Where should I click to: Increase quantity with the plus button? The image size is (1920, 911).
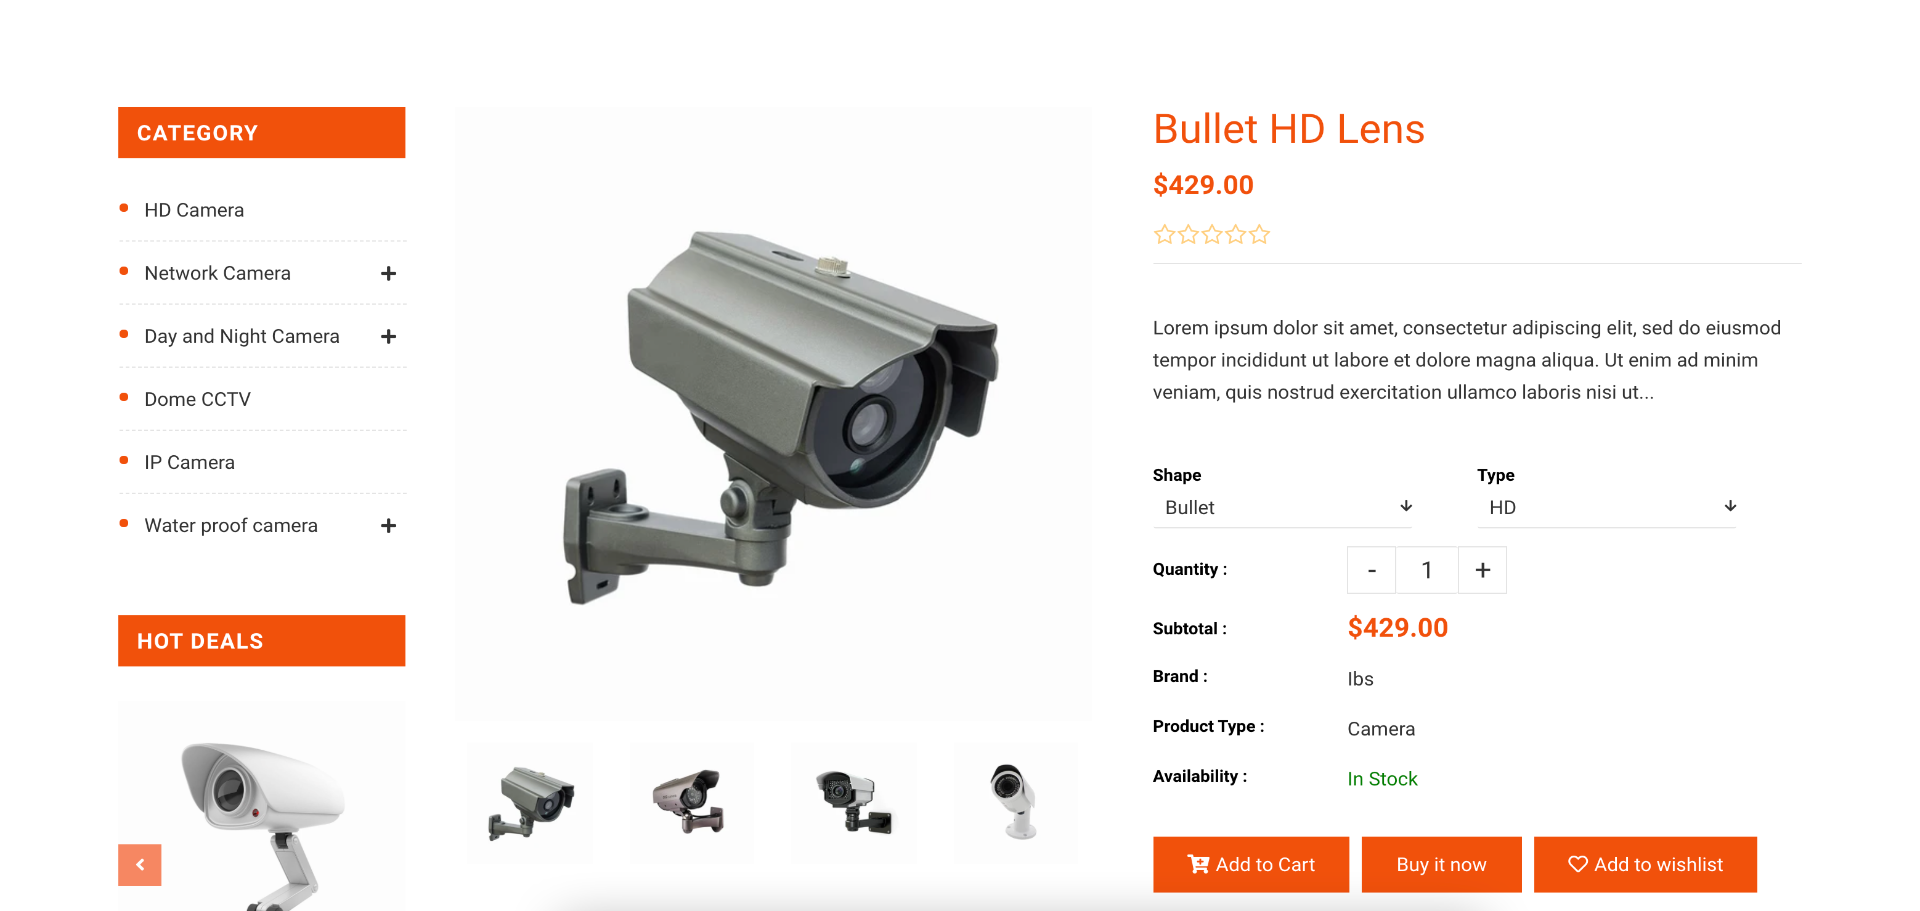click(x=1482, y=570)
